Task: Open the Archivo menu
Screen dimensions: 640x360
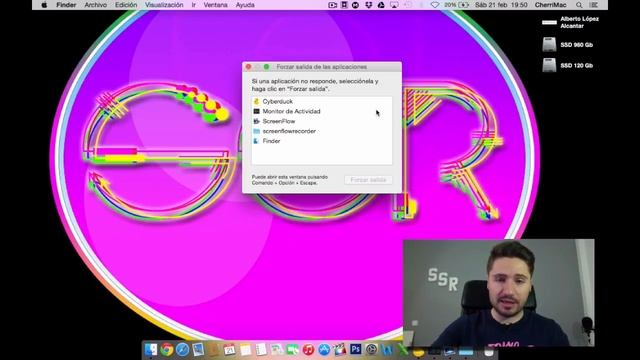Action: [x=96, y=5]
